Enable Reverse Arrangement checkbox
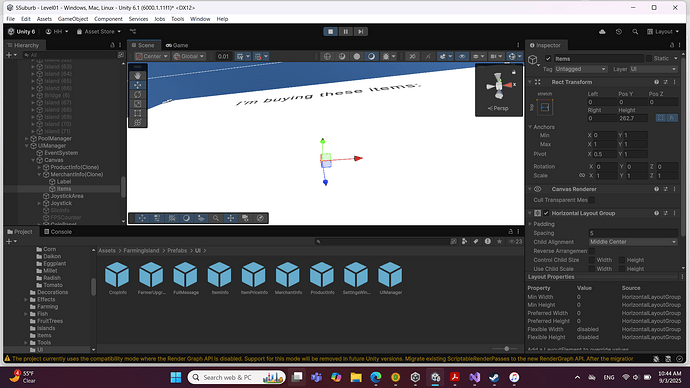The image size is (690, 388). (x=592, y=251)
